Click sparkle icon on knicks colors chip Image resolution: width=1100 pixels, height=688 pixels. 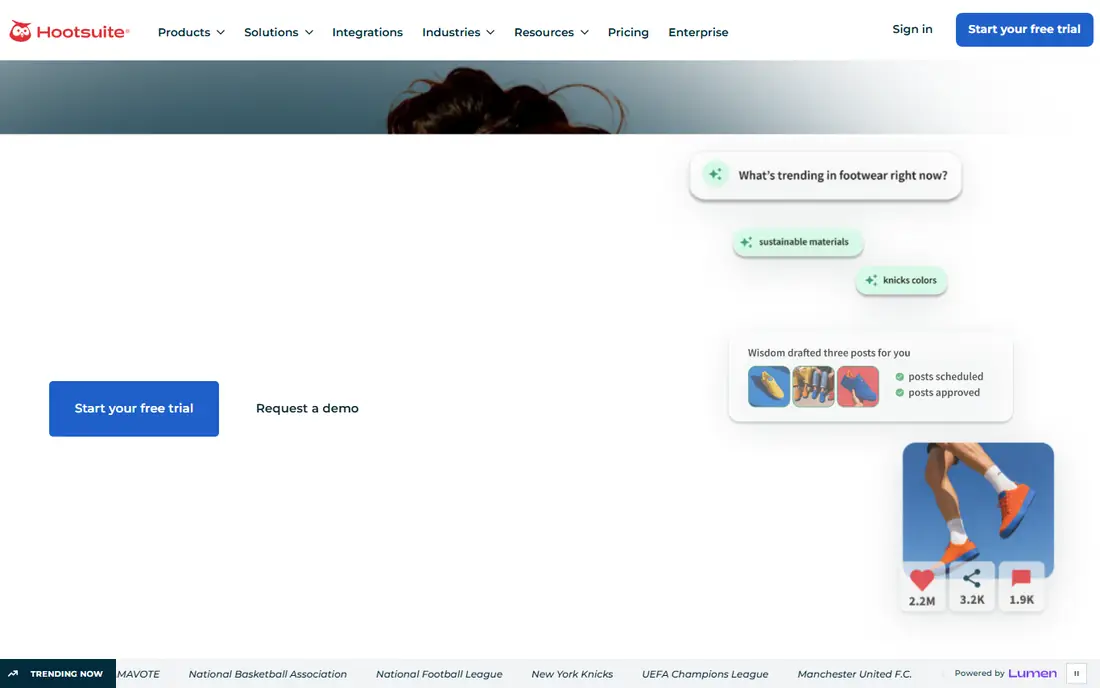[871, 280]
